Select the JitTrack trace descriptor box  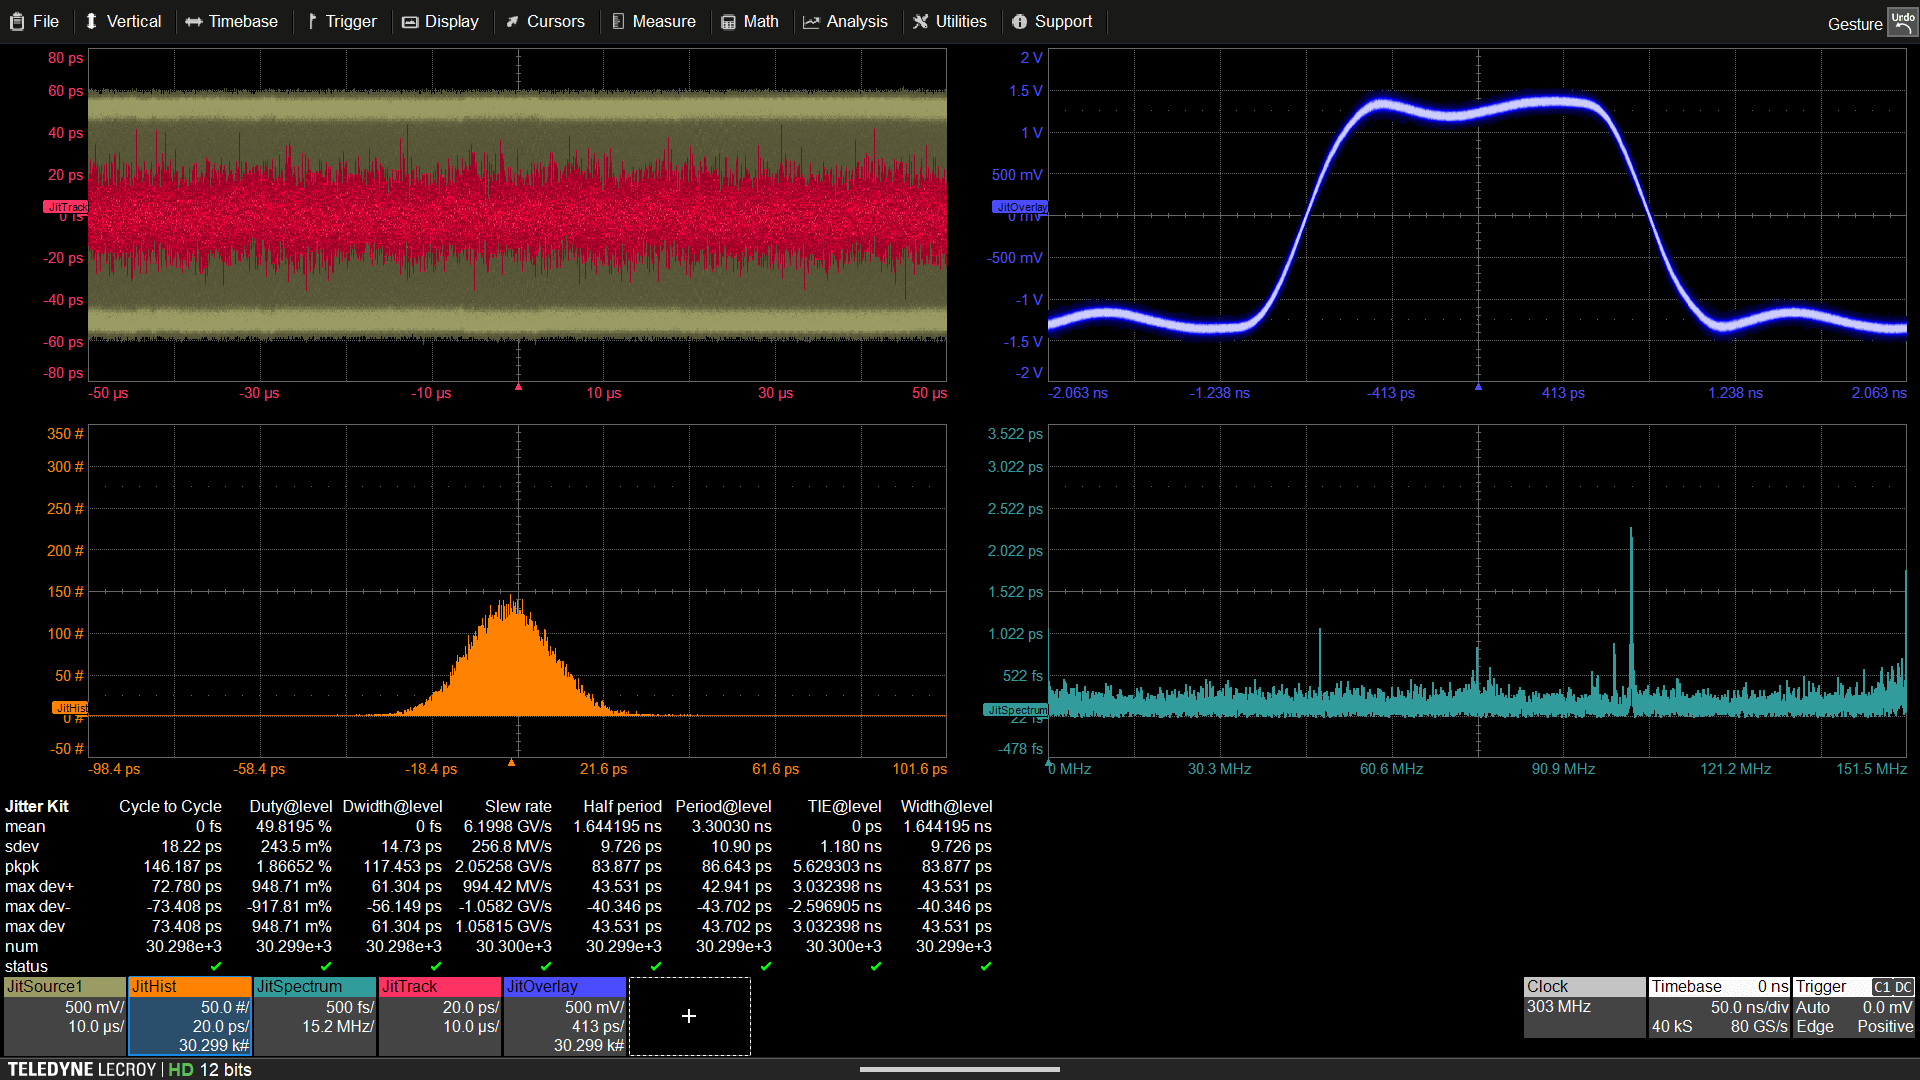point(440,1016)
